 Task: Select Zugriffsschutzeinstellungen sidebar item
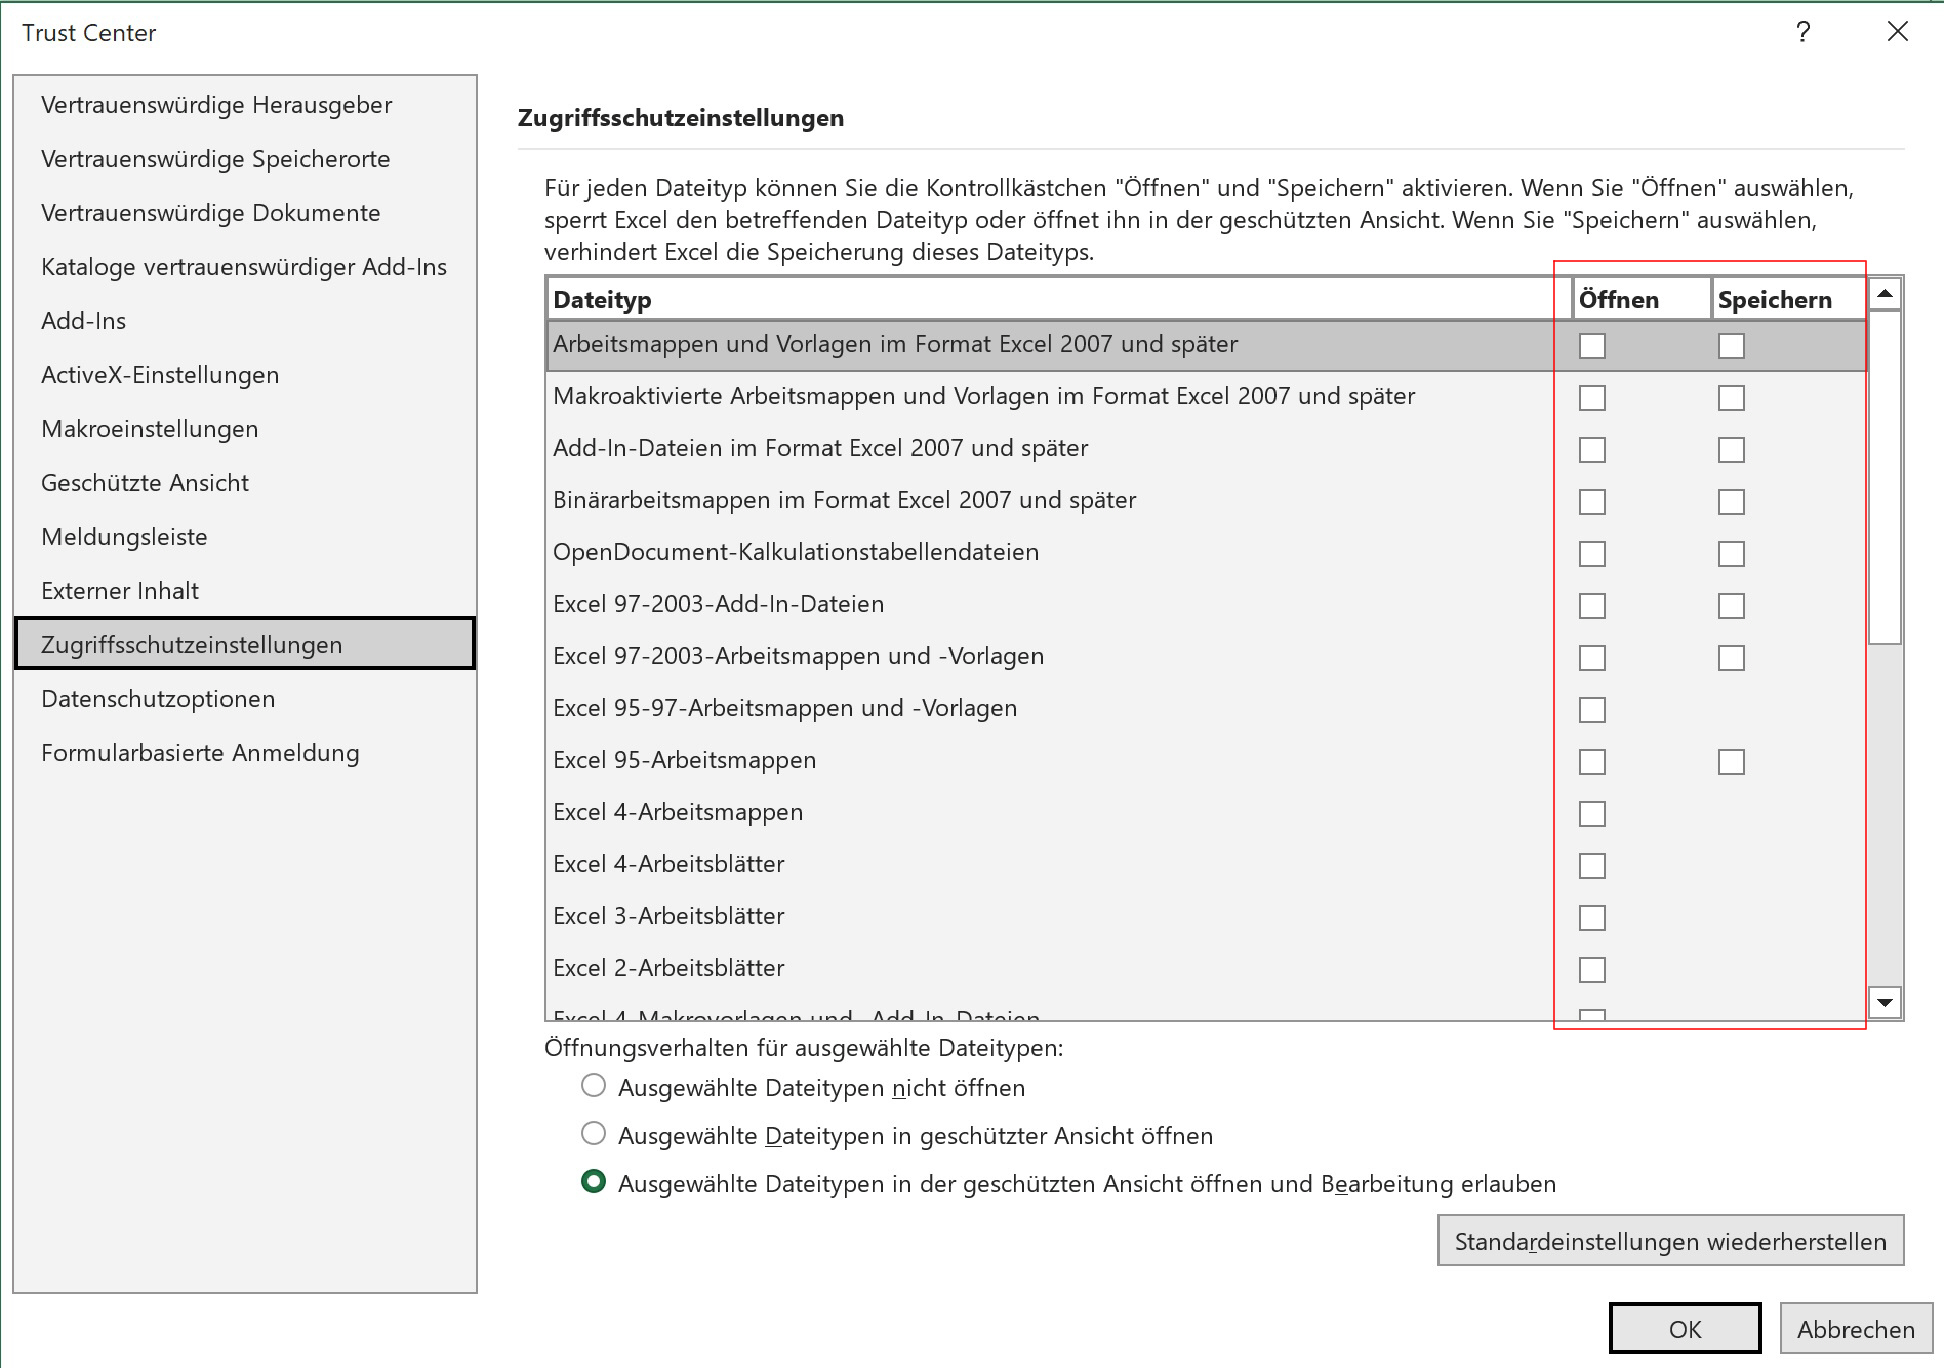tap(245, 643)
